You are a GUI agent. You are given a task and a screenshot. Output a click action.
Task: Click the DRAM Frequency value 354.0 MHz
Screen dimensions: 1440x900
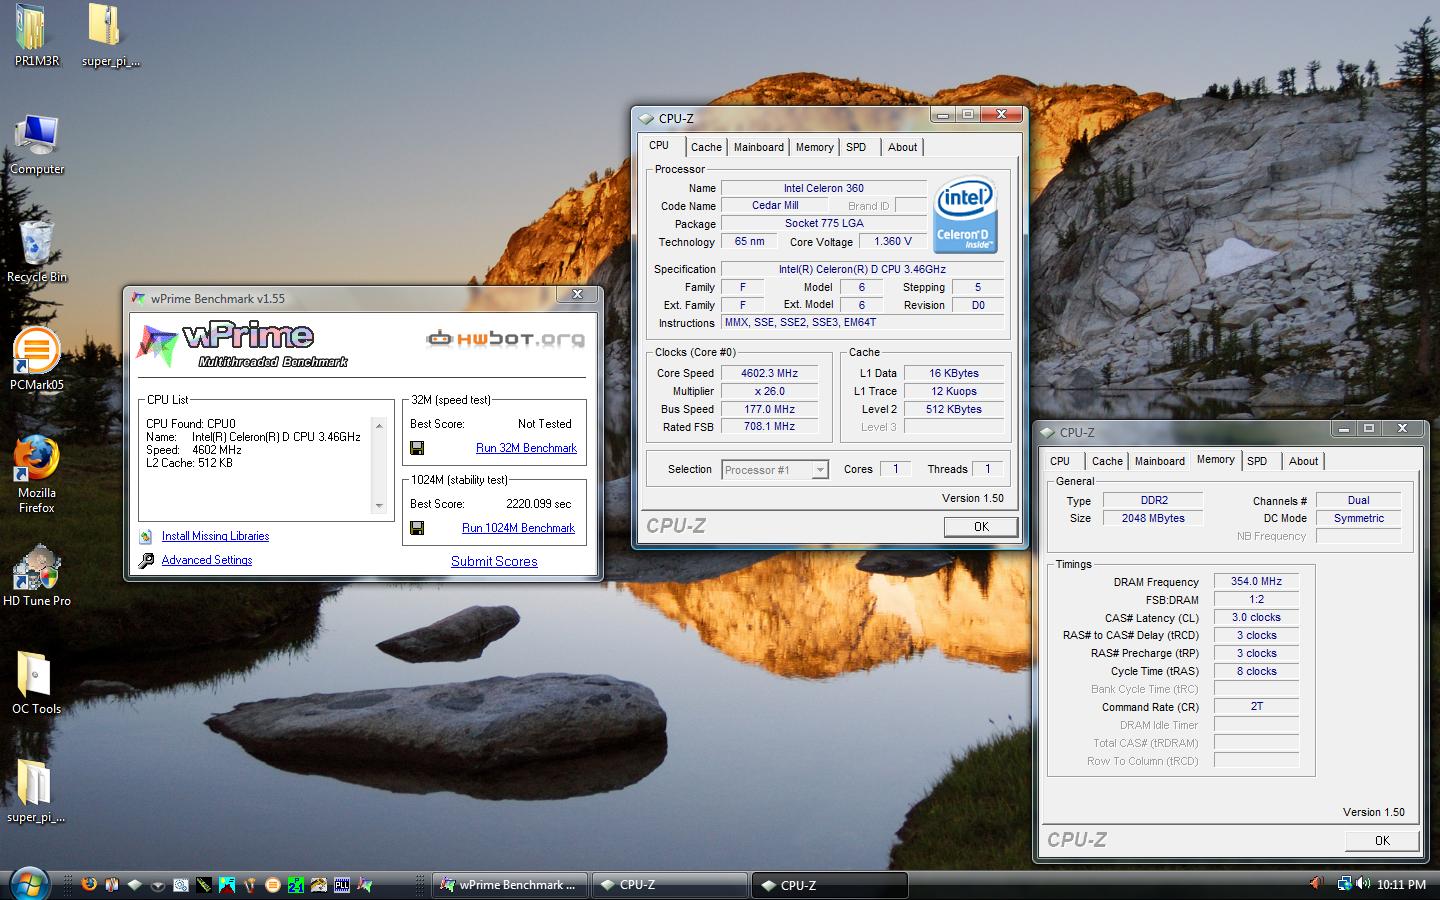(x=1256, y=581)
